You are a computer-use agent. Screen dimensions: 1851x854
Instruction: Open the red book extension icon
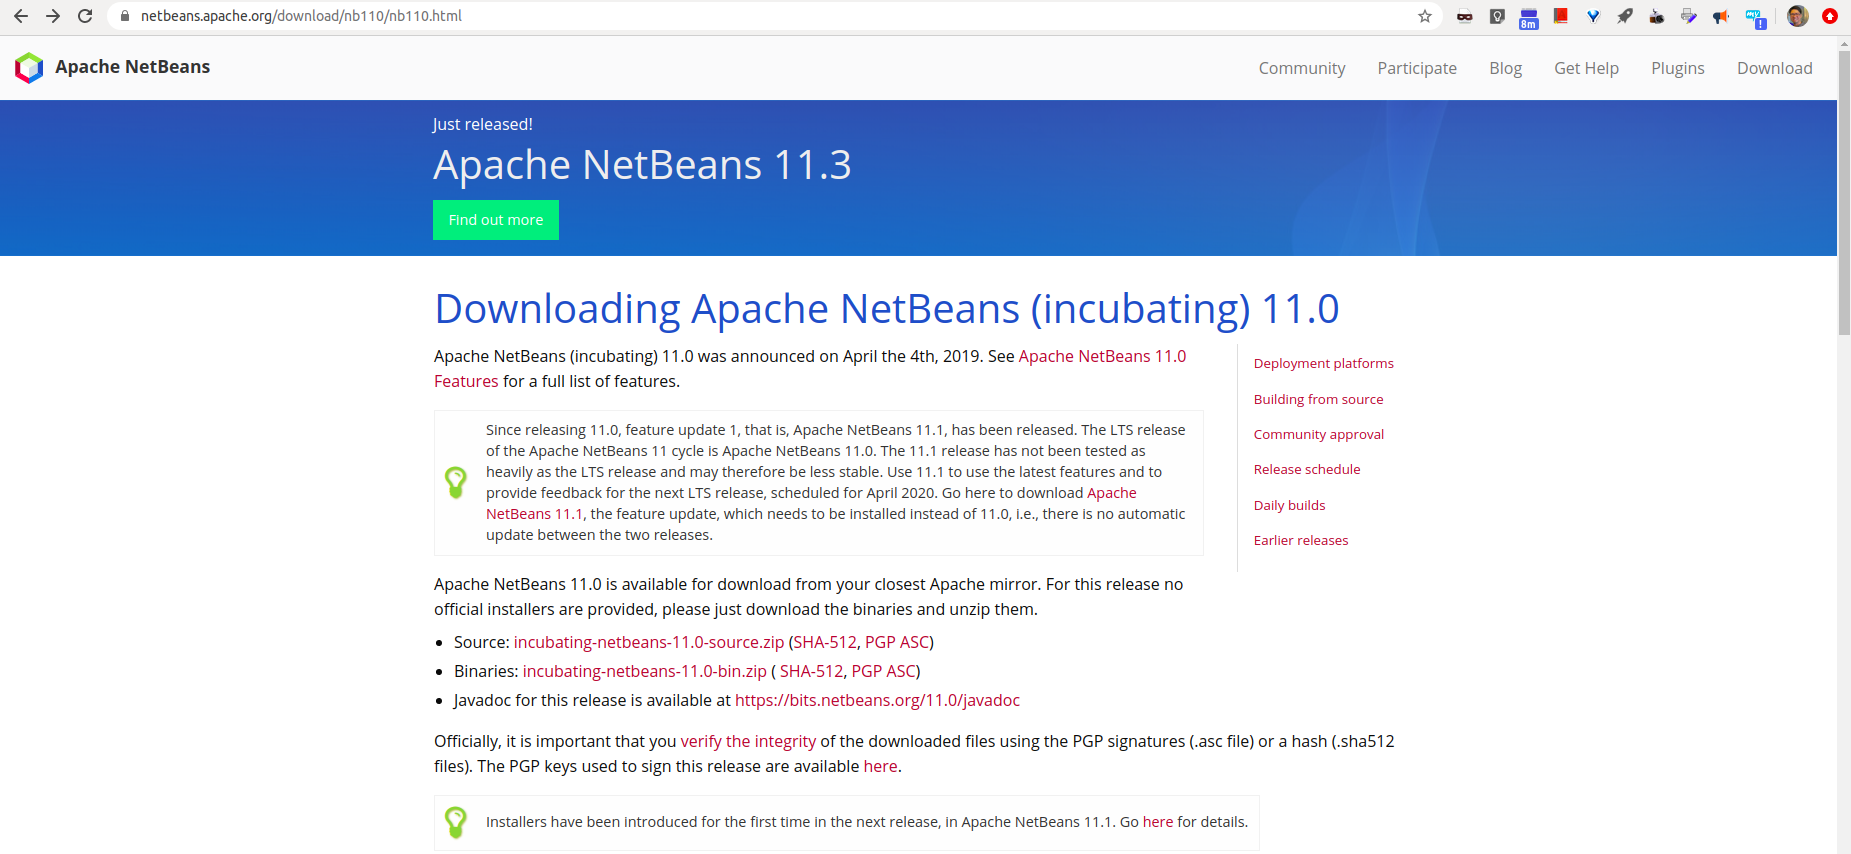pyautogui.click(x=1561, y=16)
